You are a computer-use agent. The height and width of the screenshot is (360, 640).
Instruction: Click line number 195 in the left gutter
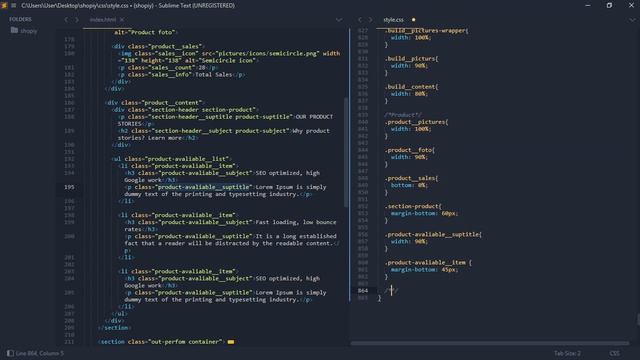pyautogui.click(x=69, y=187)
